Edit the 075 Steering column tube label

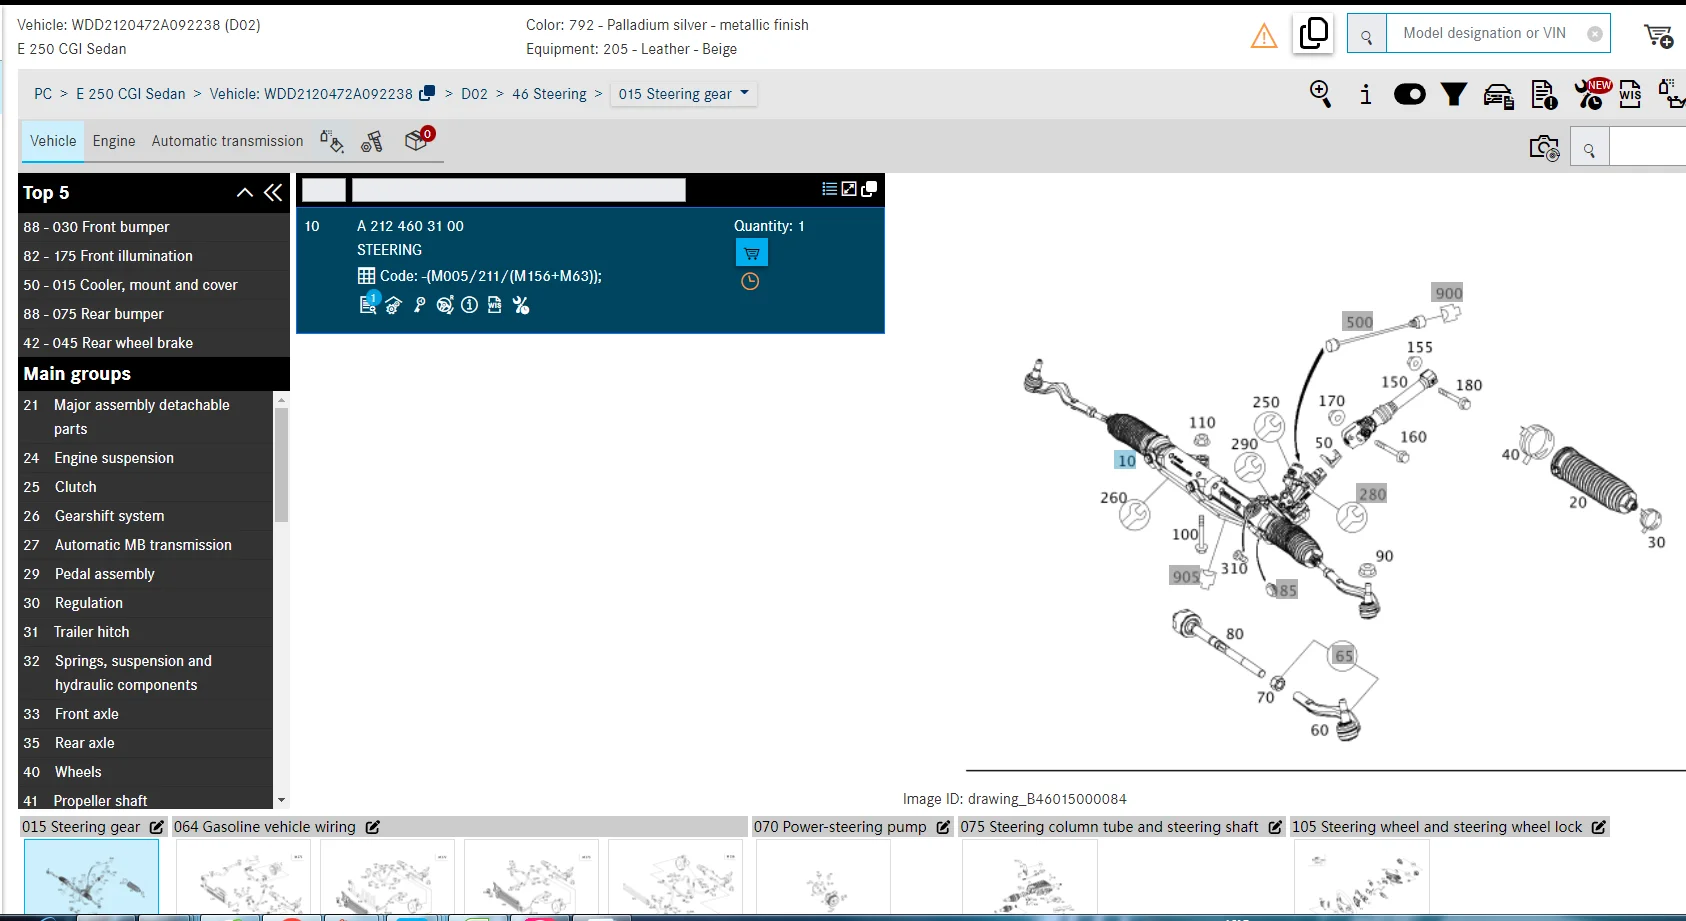1275,827
